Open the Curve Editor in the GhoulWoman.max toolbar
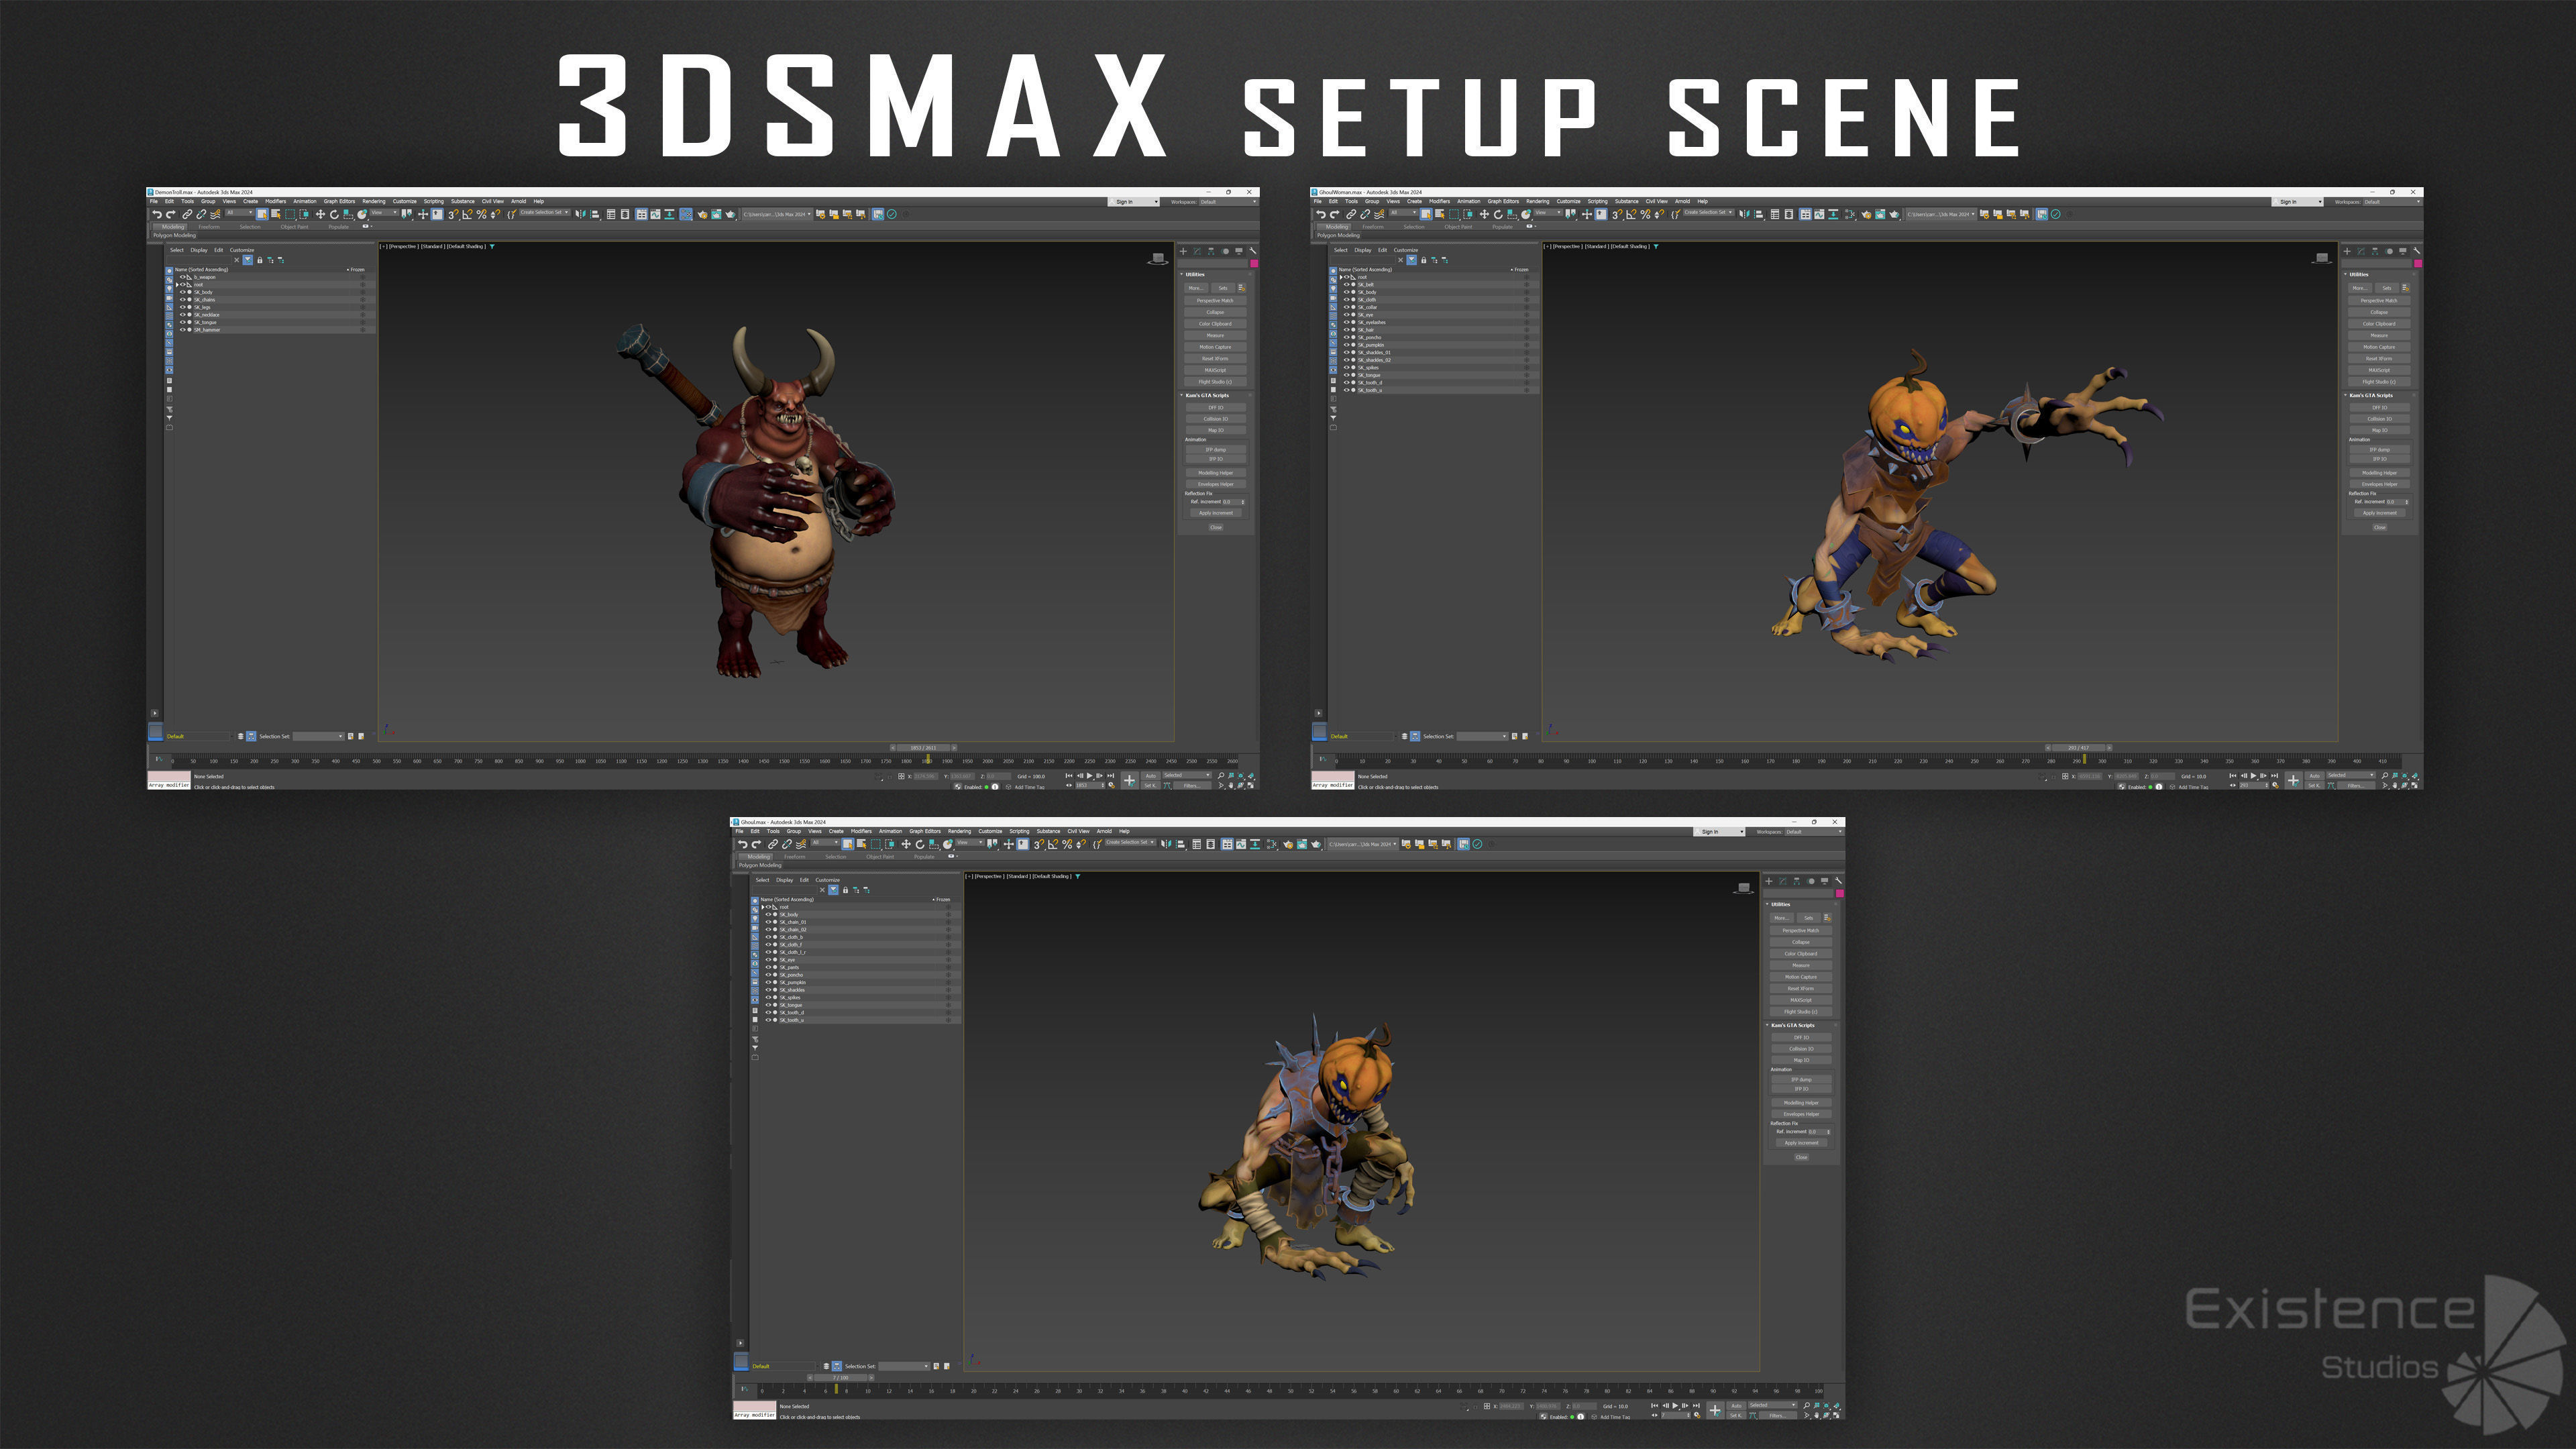 point(1820,214)
